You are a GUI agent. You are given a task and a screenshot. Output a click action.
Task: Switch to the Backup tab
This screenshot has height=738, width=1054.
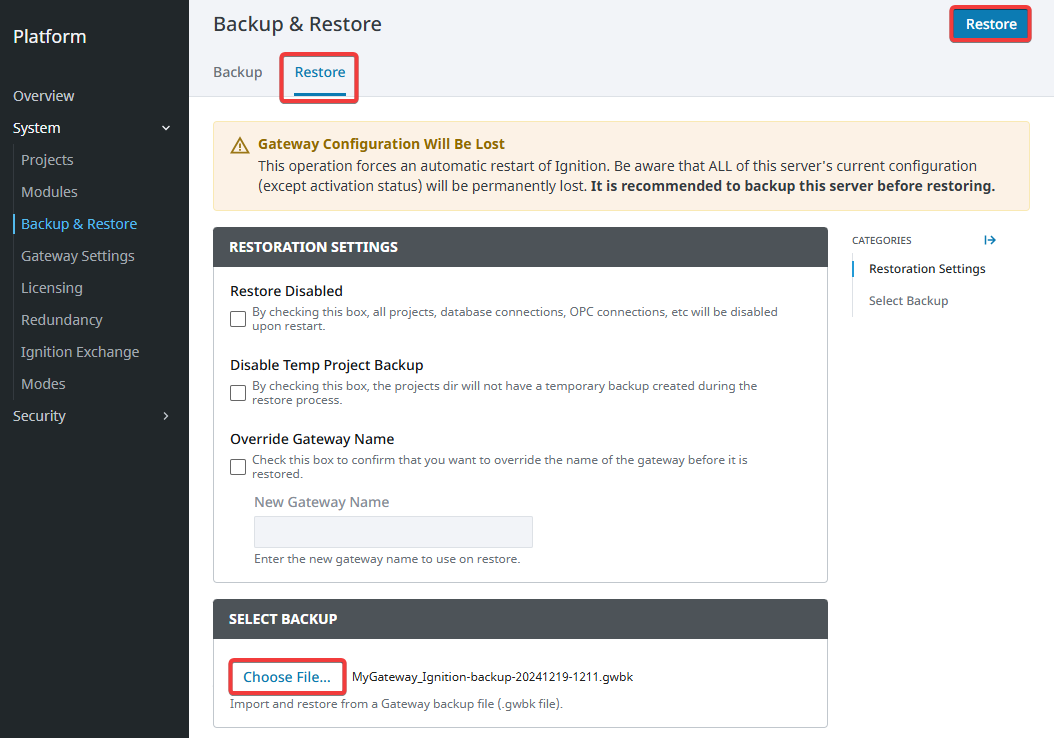[237, 72]
